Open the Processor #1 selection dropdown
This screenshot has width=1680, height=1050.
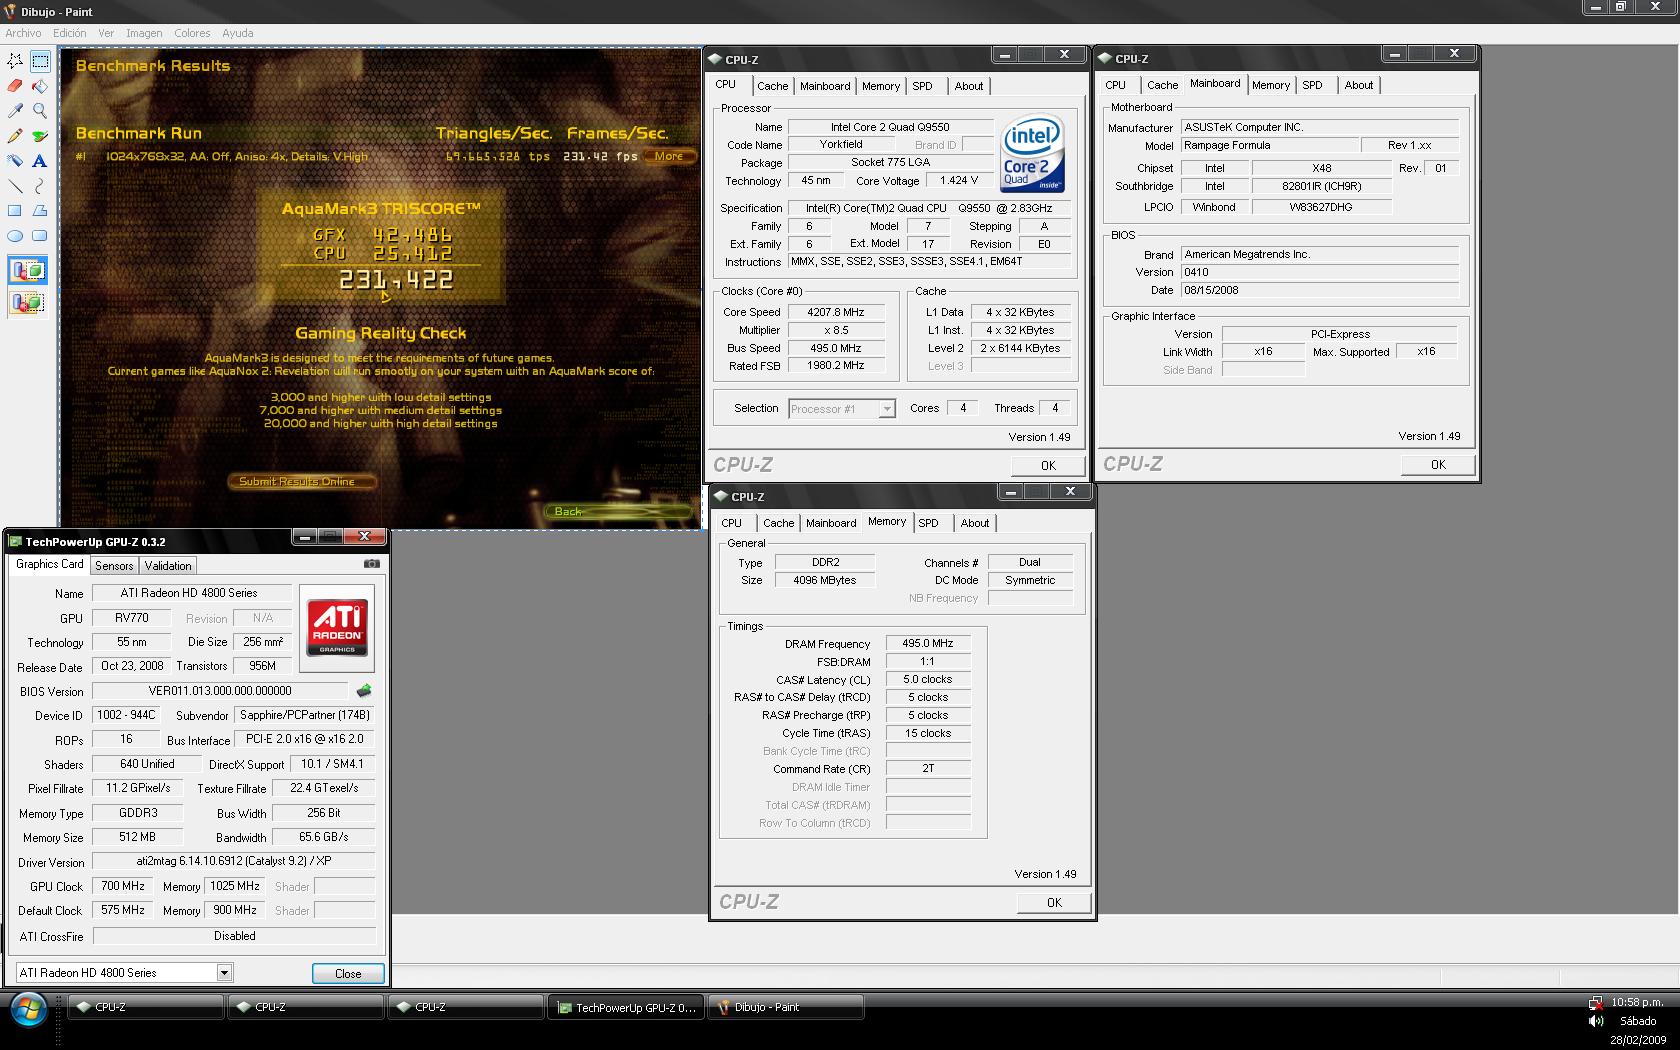886,409
